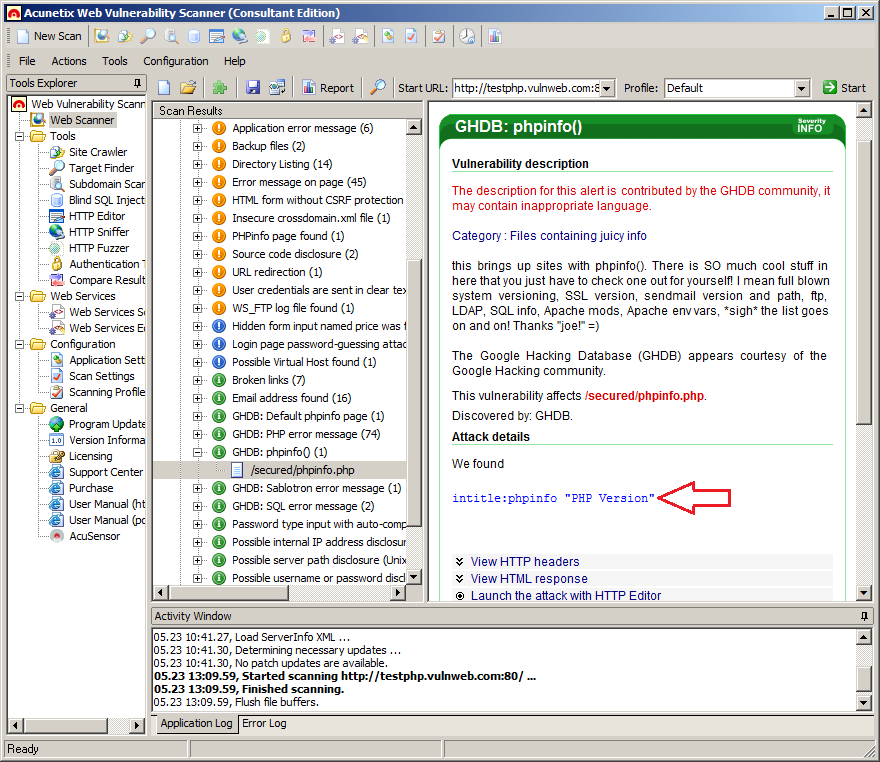Open HTTP Sniffer globe toolbar icon
Image resolution: width=880 pixels, height=762 pixels.
coord(240,36)
